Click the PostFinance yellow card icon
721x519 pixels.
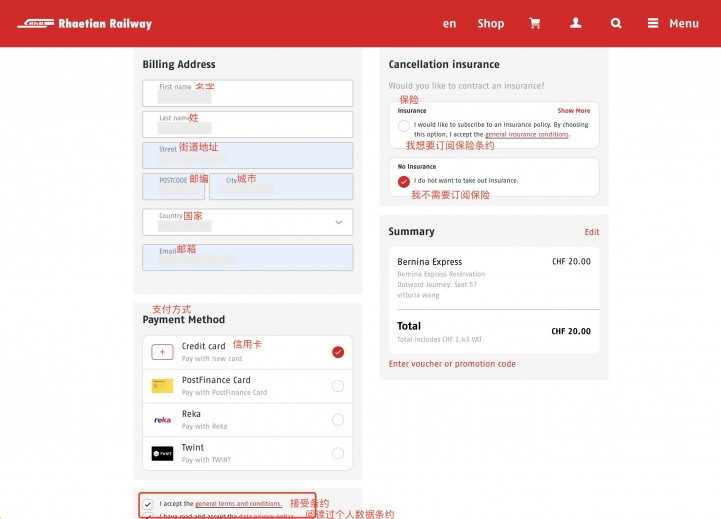162,386
